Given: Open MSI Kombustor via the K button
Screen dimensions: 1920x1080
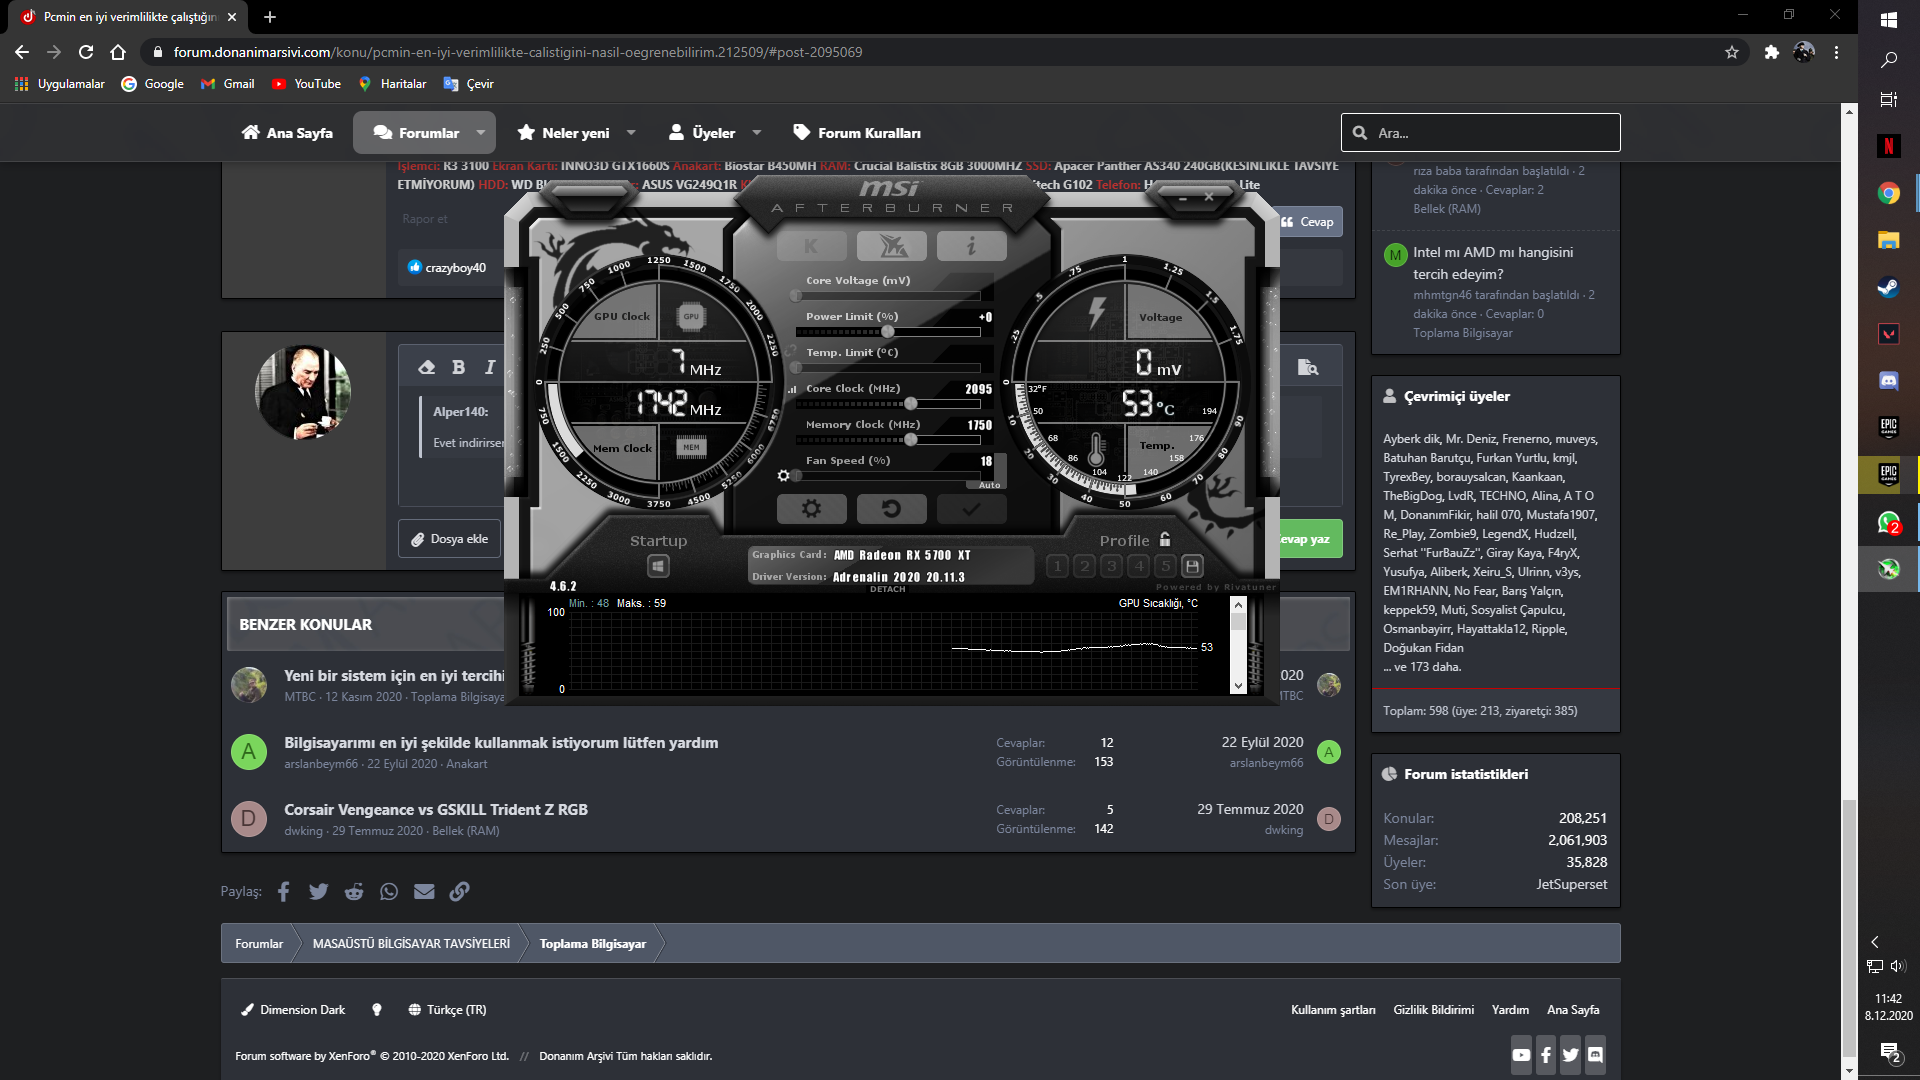Looking at the screenshot, I should pyautogui.click(x=811, y=246).
